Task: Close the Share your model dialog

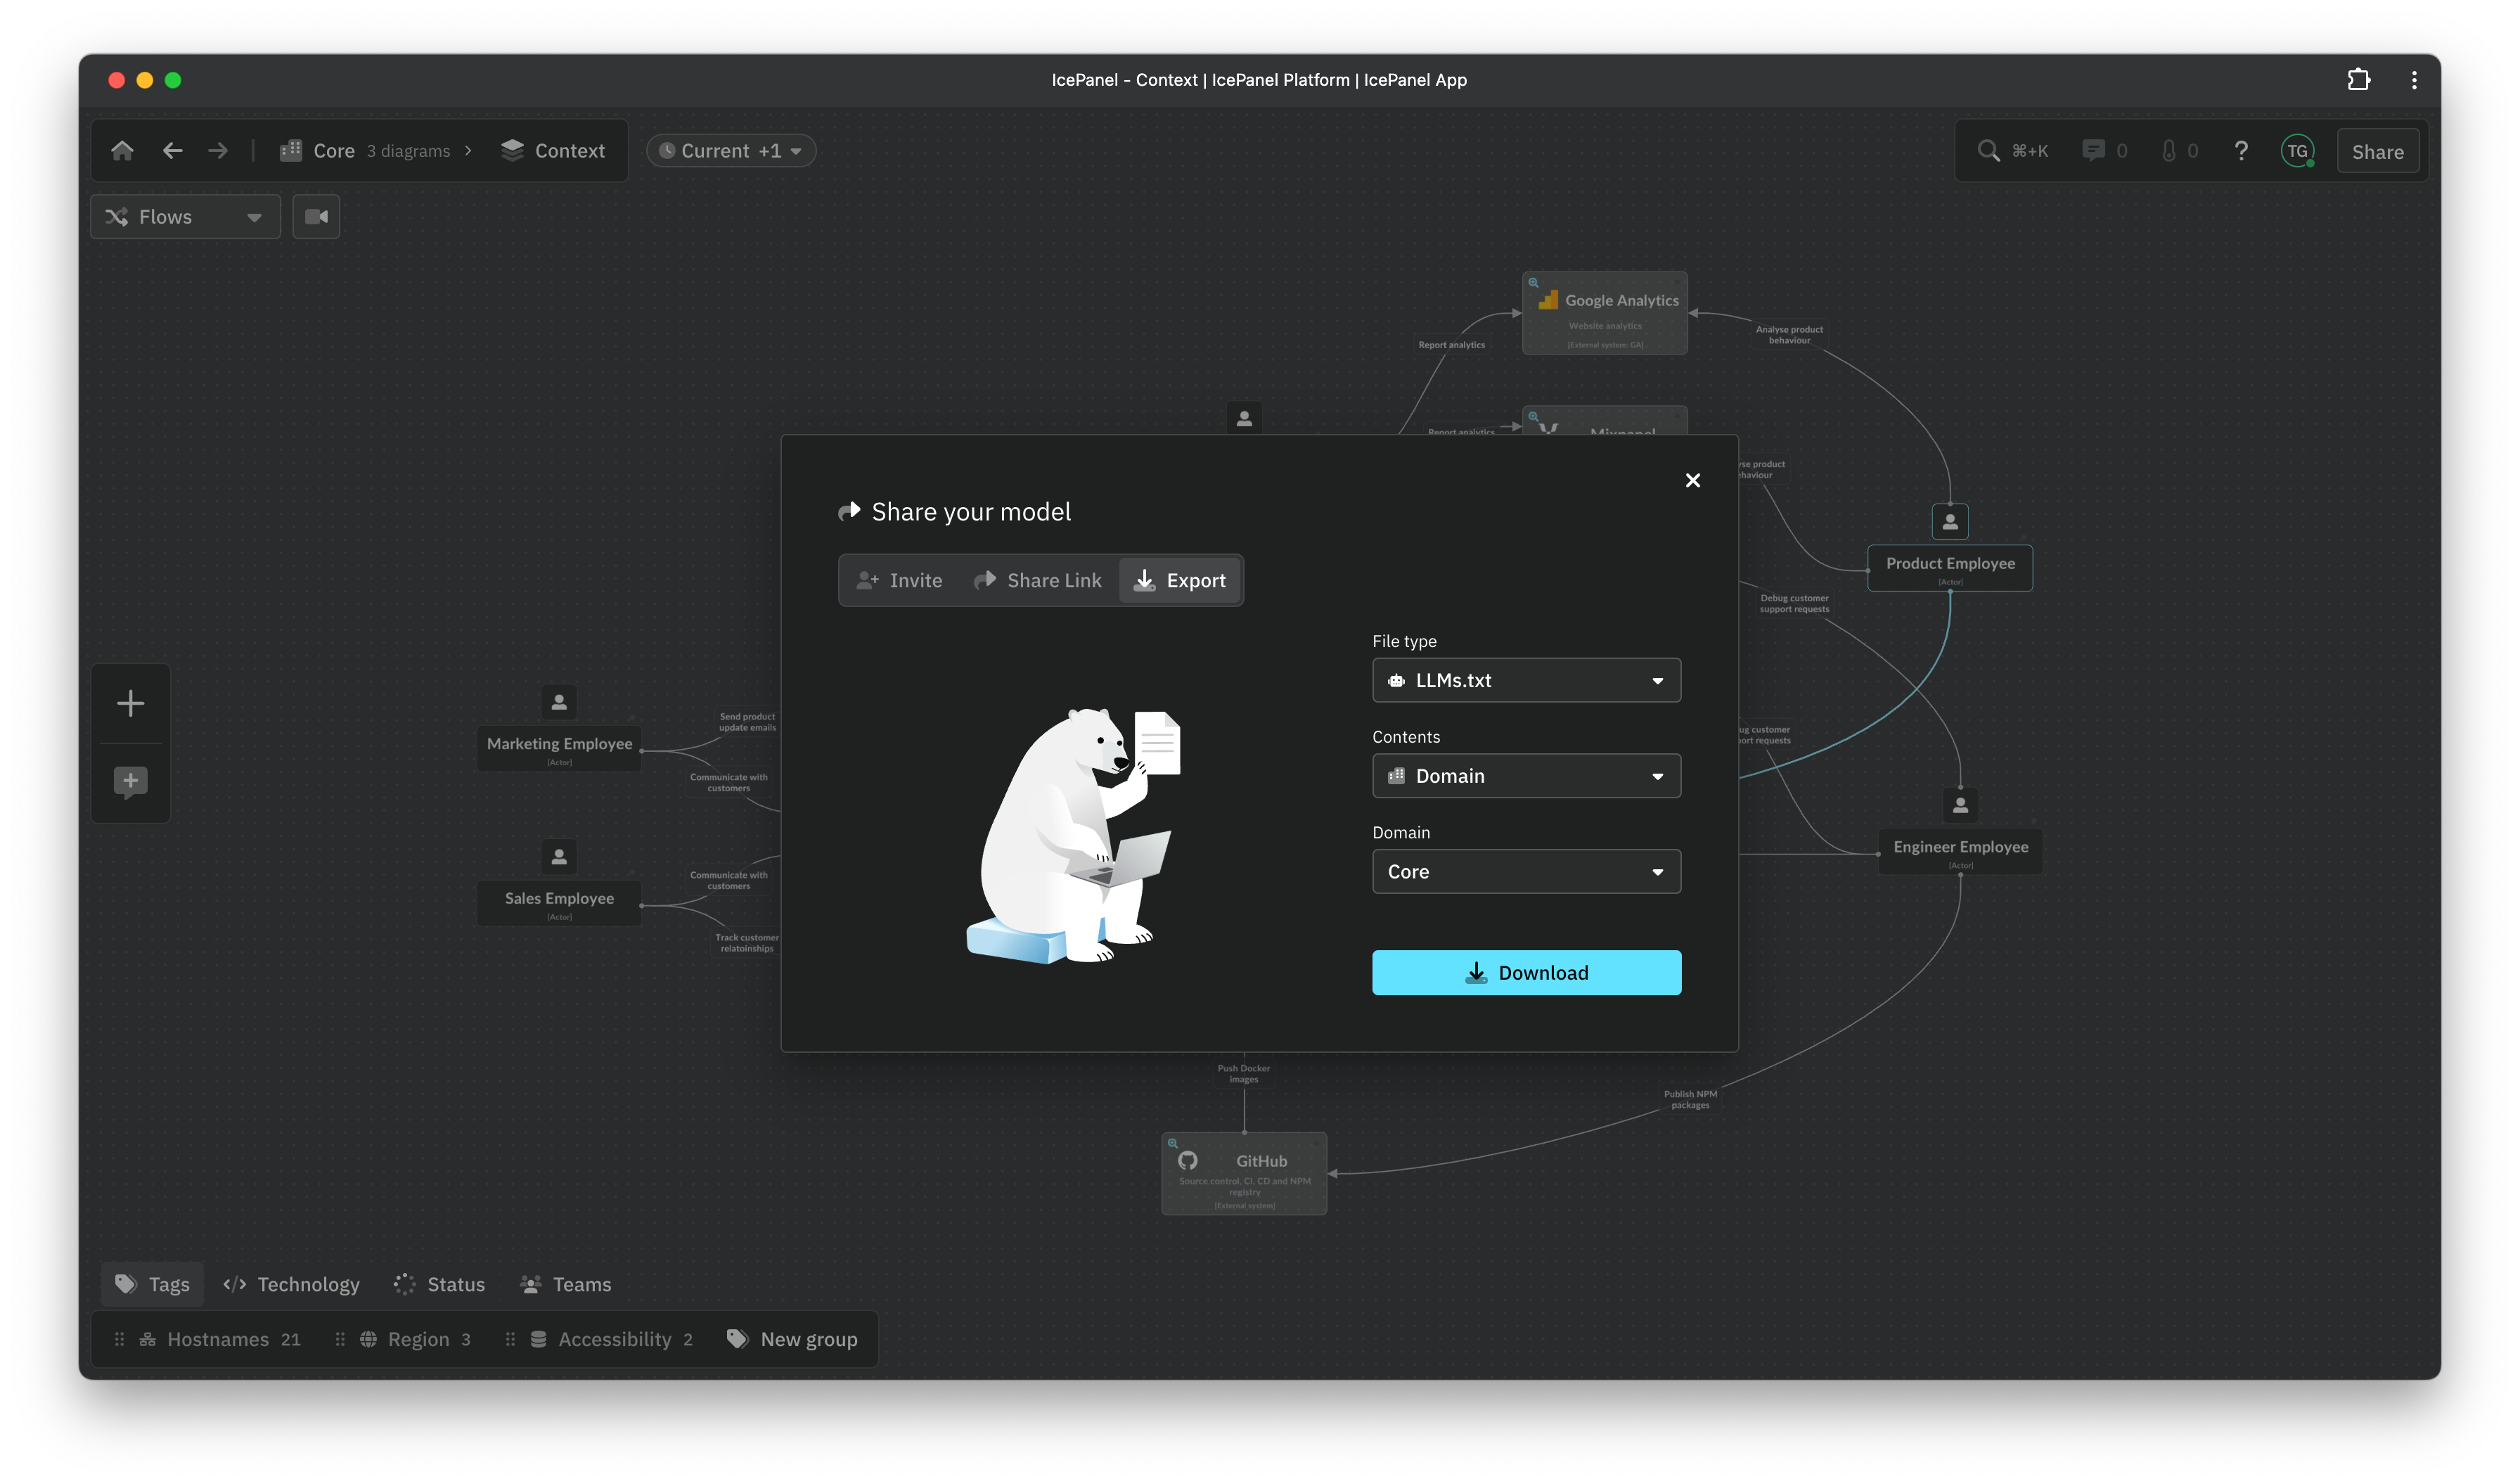Action: tap(1692, 481)
